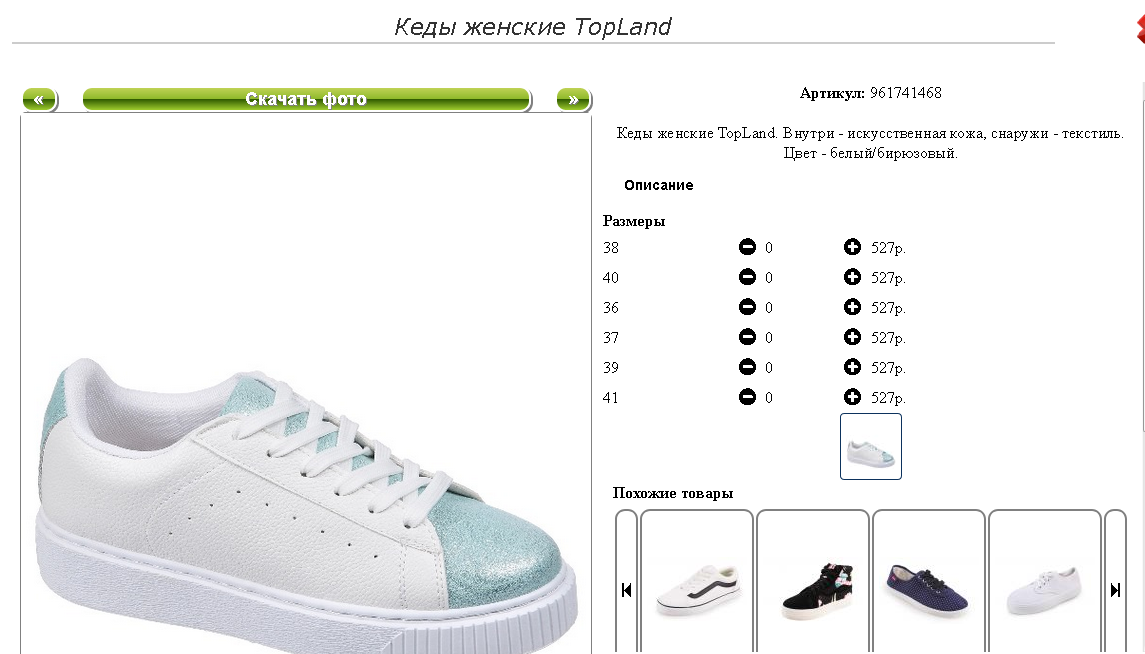Select the white-turquoise sneaker thumbnail

click(870, 447)
